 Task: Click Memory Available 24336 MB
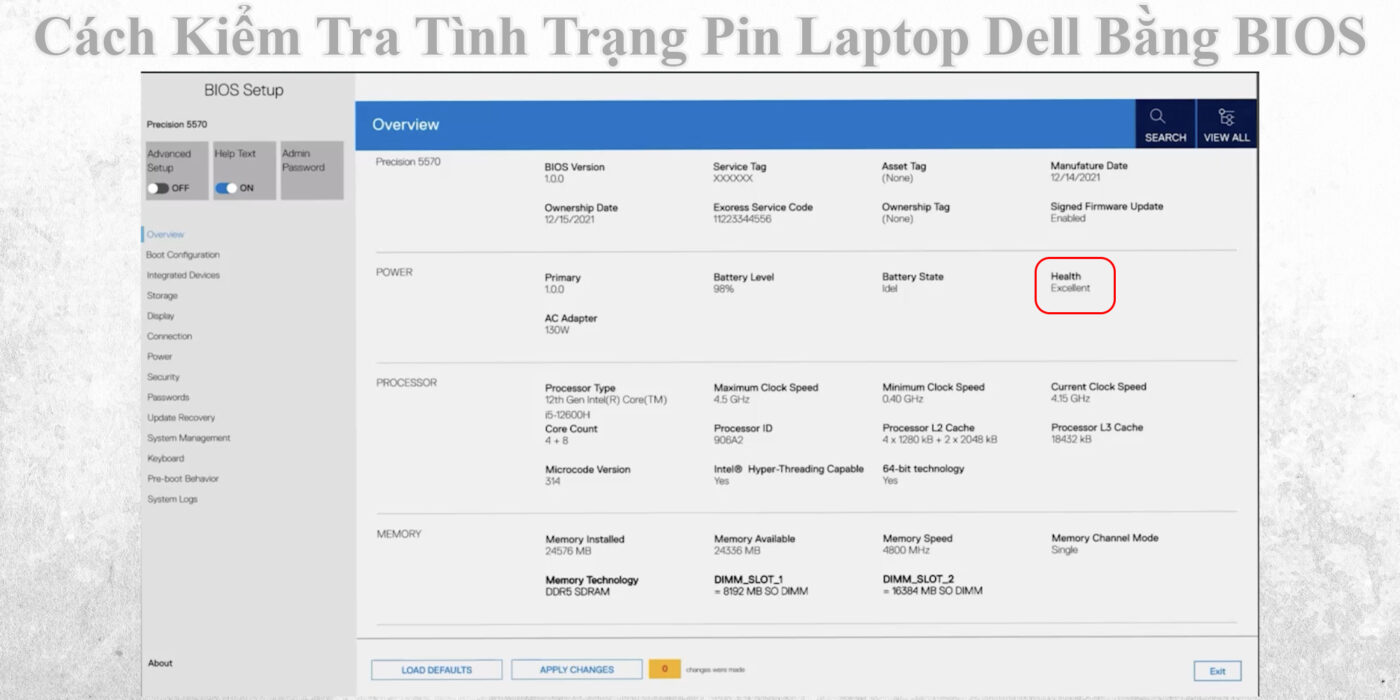(755, 544)
